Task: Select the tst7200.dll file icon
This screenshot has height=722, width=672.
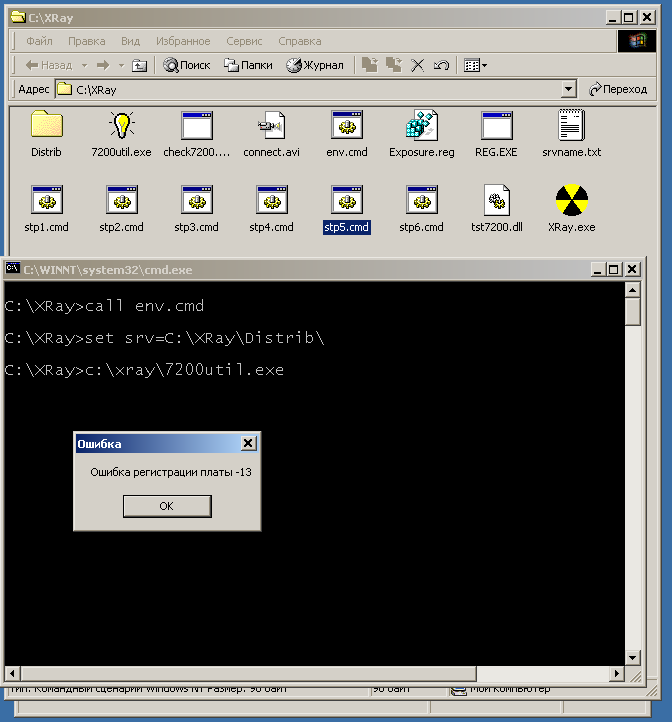Action: click(496, 201)
